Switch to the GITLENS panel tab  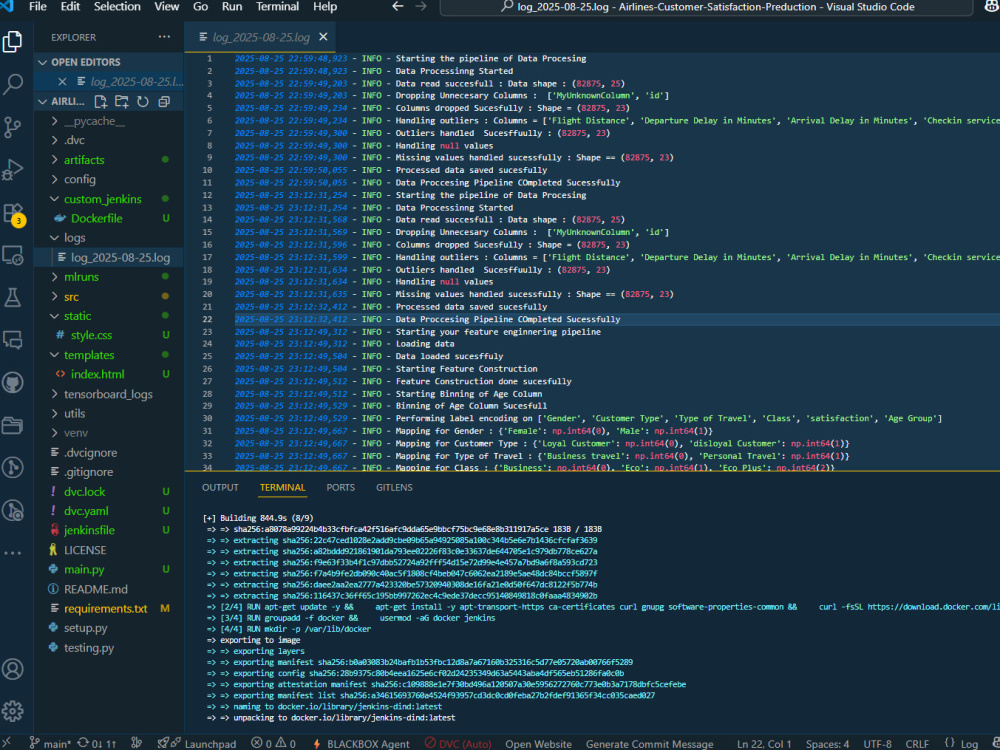tap(394, 487)
